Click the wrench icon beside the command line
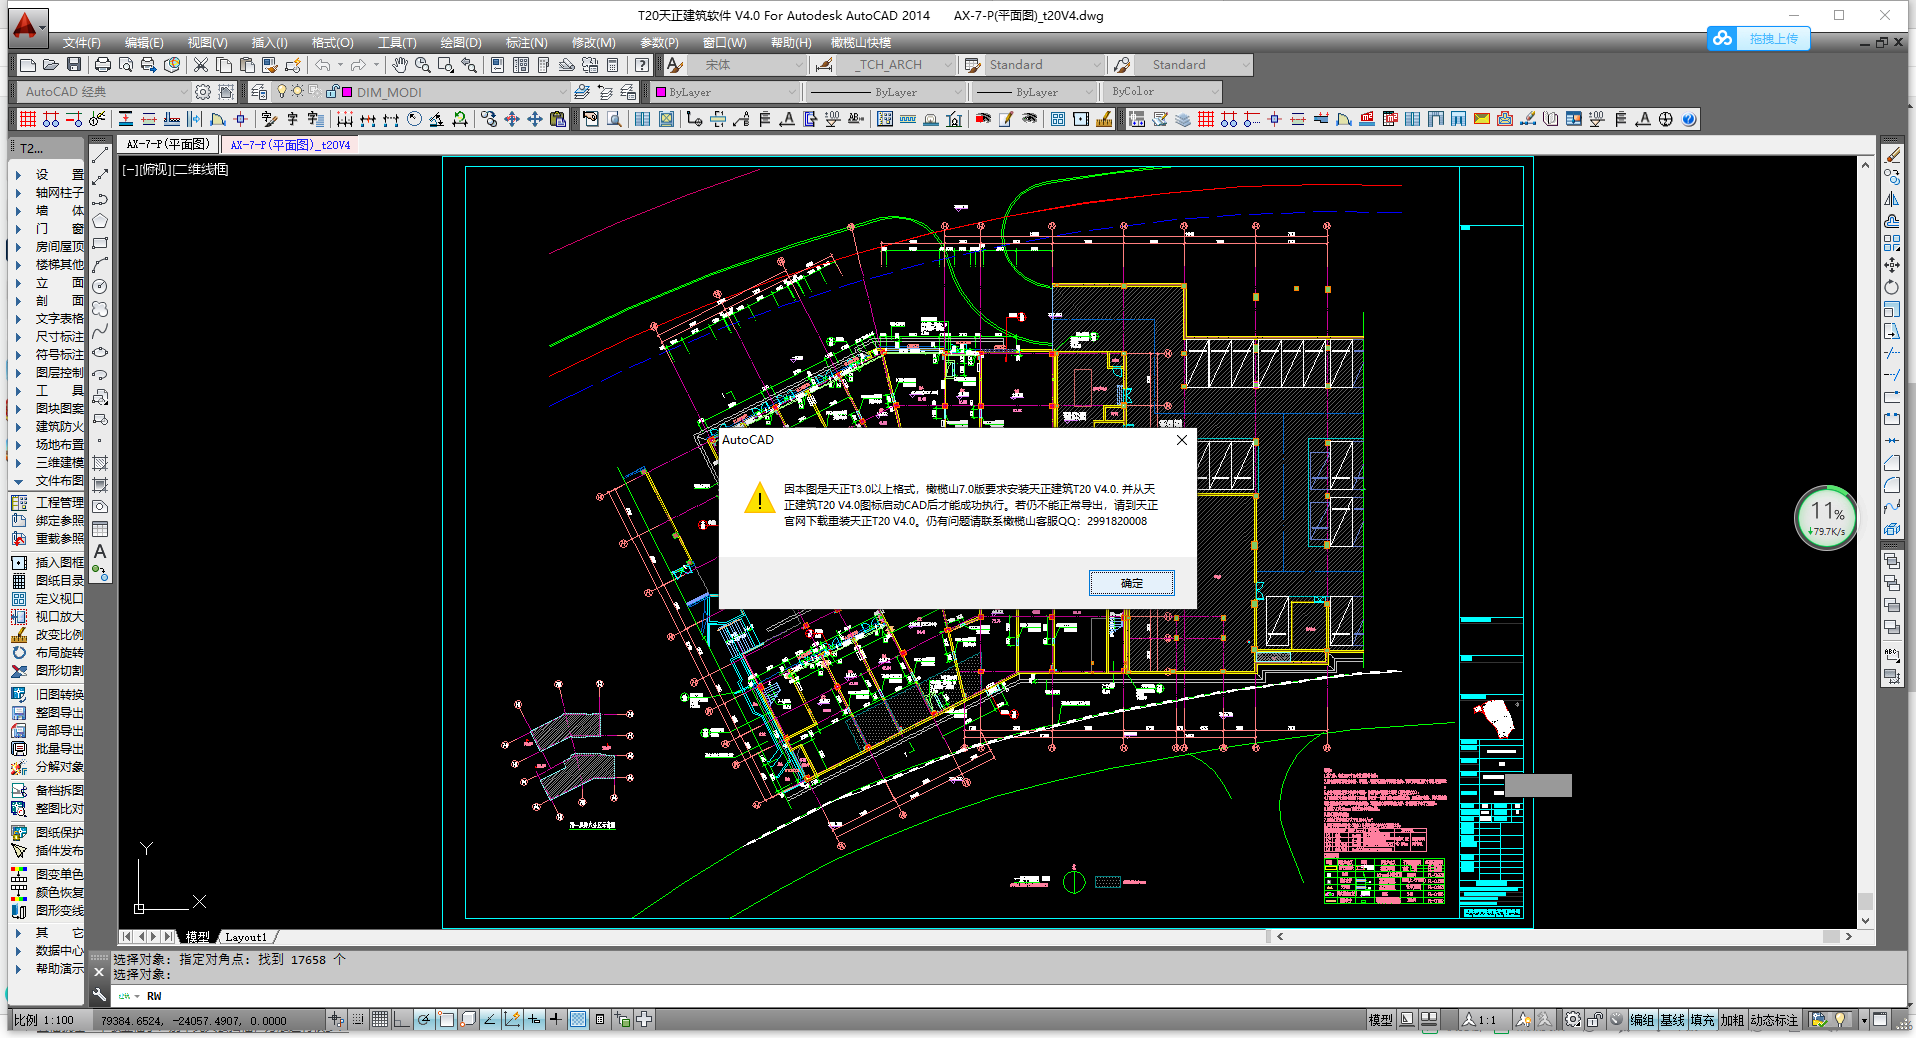Viewport: 1916px width, 1038px height. pos(99,995)
